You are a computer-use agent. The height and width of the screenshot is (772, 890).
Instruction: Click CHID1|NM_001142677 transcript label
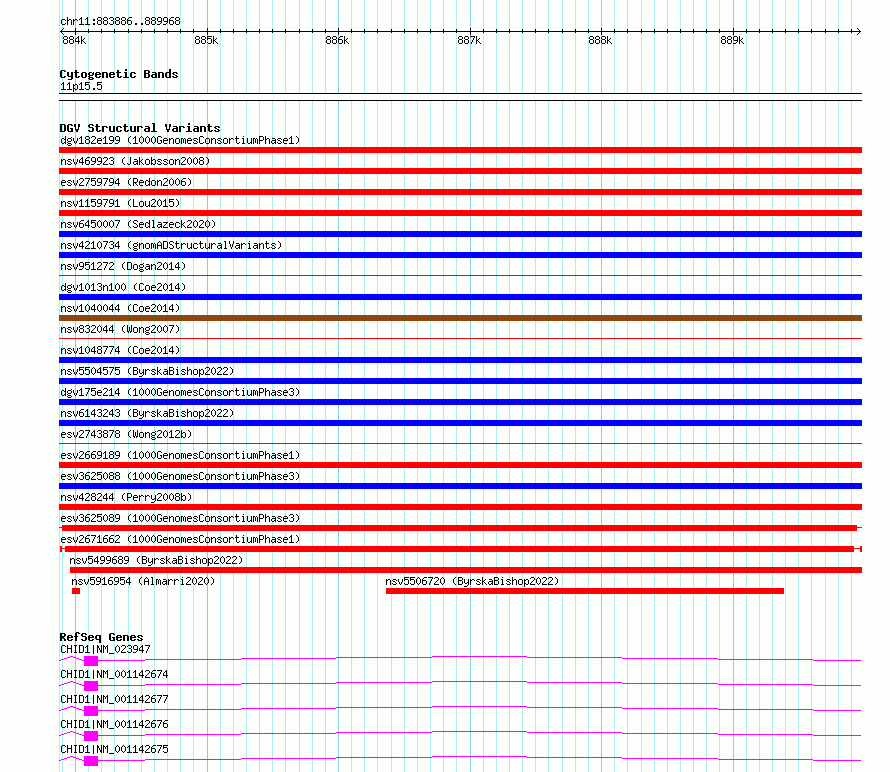114,699
